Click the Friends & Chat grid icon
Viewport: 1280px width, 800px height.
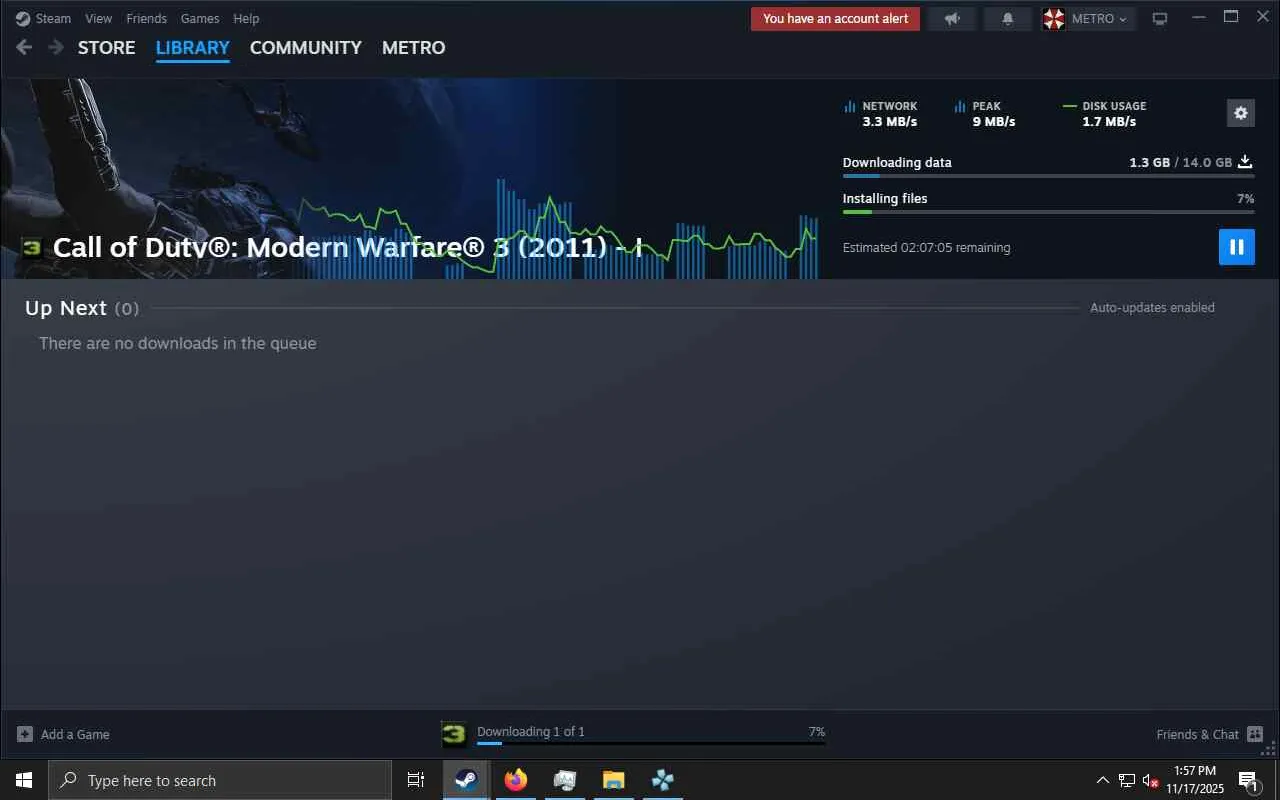coord(1255,734)
